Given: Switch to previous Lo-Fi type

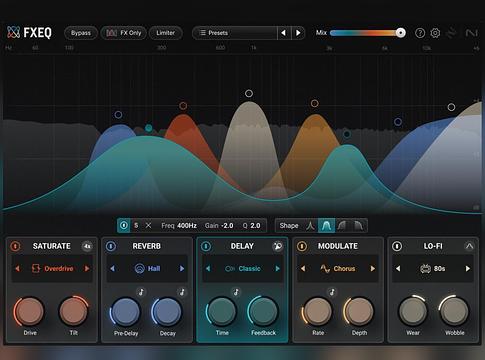Looking at the screenshot, I should (398, 269).
